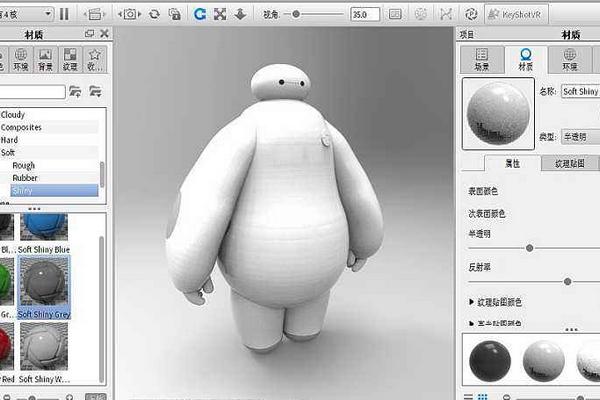Image resolution: width=600 pixels, height=400 pixels.
Task: Click the library search field
Action: click(x=32, y=92)
